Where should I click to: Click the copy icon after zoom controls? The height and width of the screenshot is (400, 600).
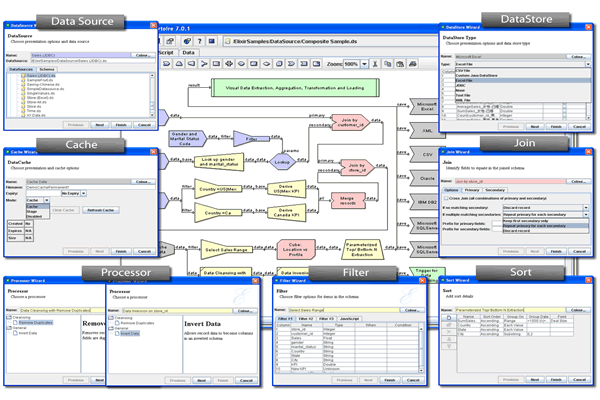(x=387, y=64)
